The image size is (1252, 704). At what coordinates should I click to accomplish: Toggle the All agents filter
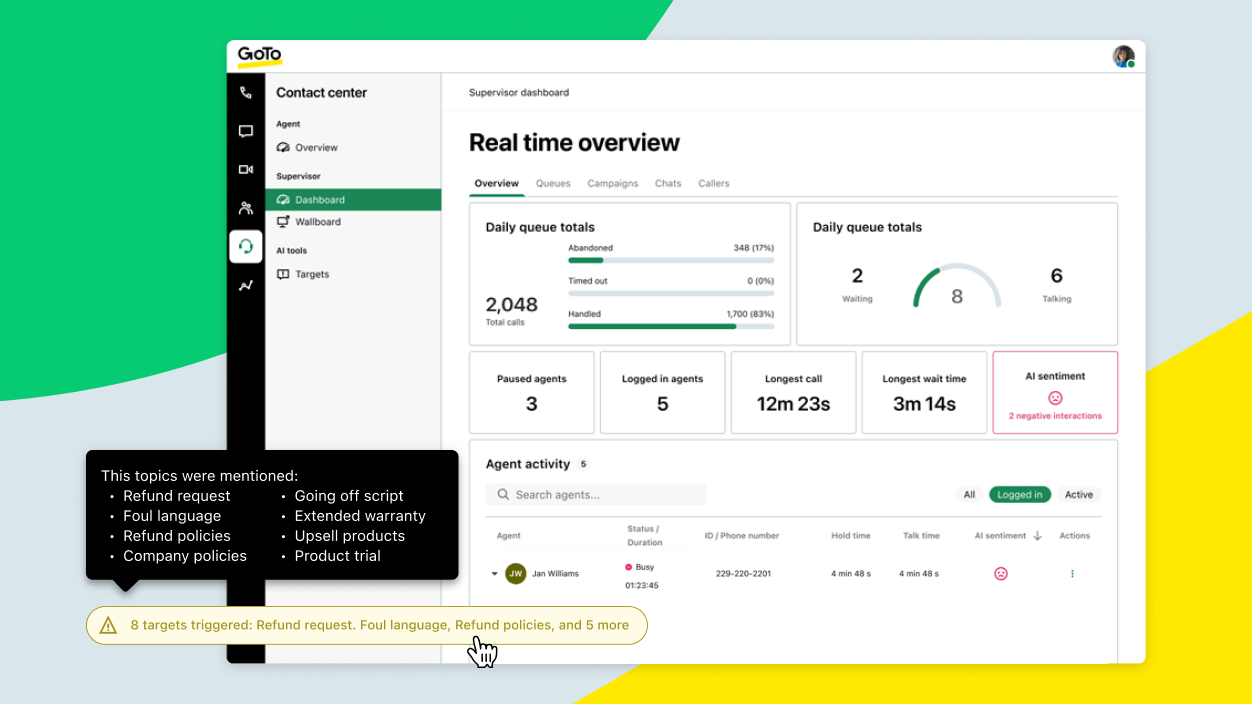[x=969, y=494]
